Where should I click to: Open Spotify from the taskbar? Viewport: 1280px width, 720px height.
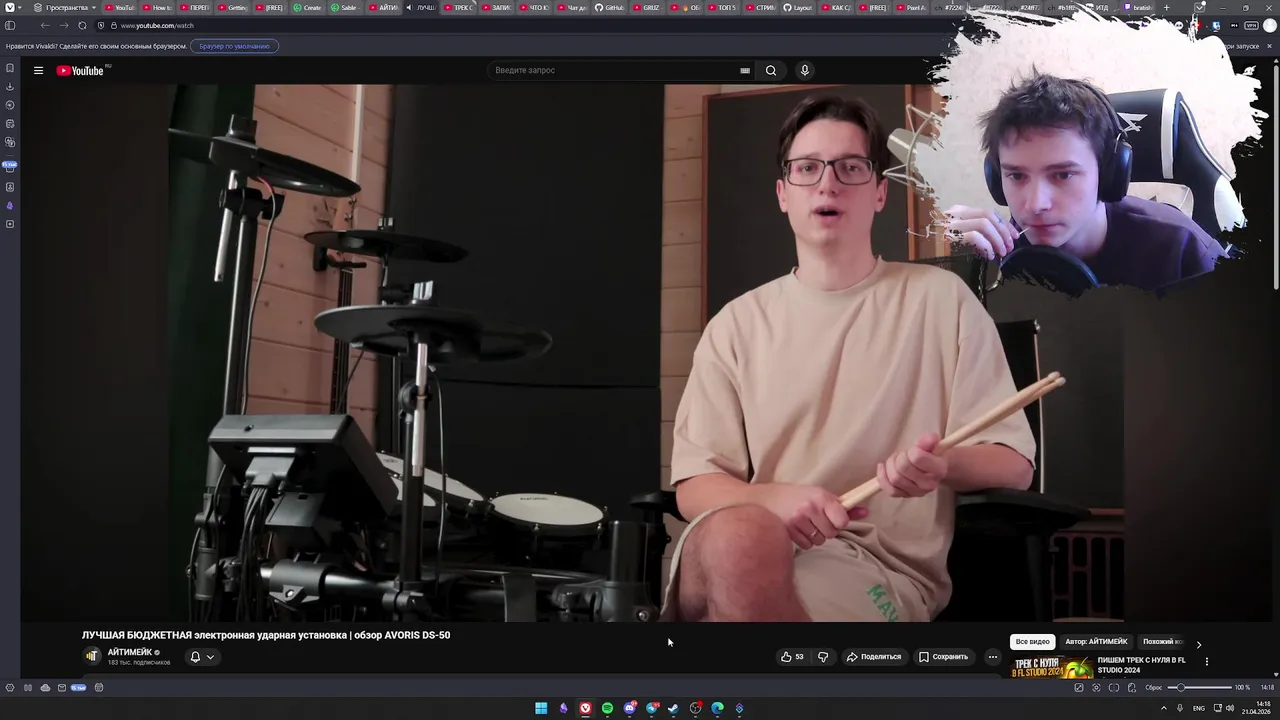(x=607, y=708)
